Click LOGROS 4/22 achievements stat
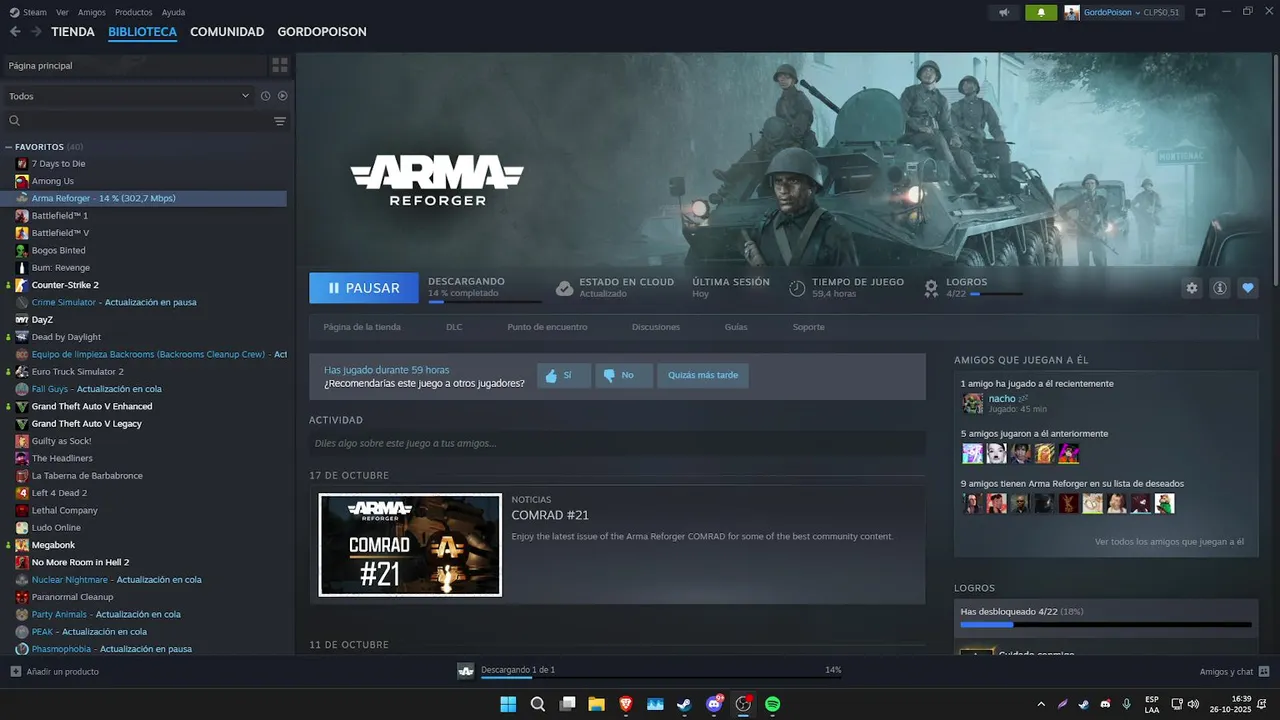 click(972, 288)
